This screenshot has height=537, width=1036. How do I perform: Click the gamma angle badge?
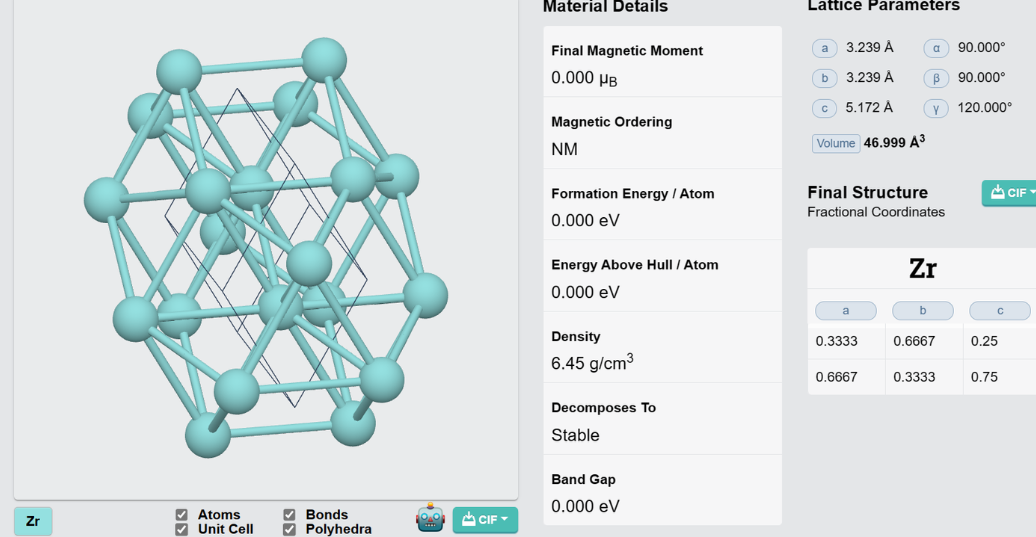(x=936, y=108)
